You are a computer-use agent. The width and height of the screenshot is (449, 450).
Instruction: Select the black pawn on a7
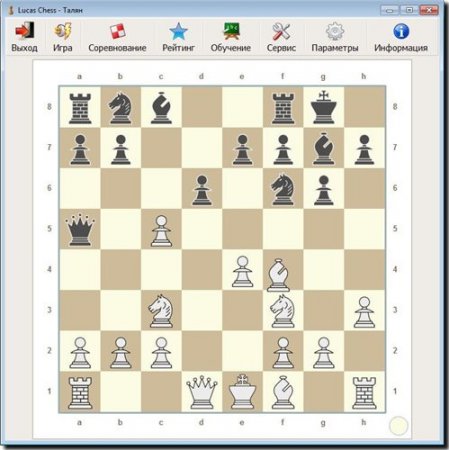click(80, 150)
